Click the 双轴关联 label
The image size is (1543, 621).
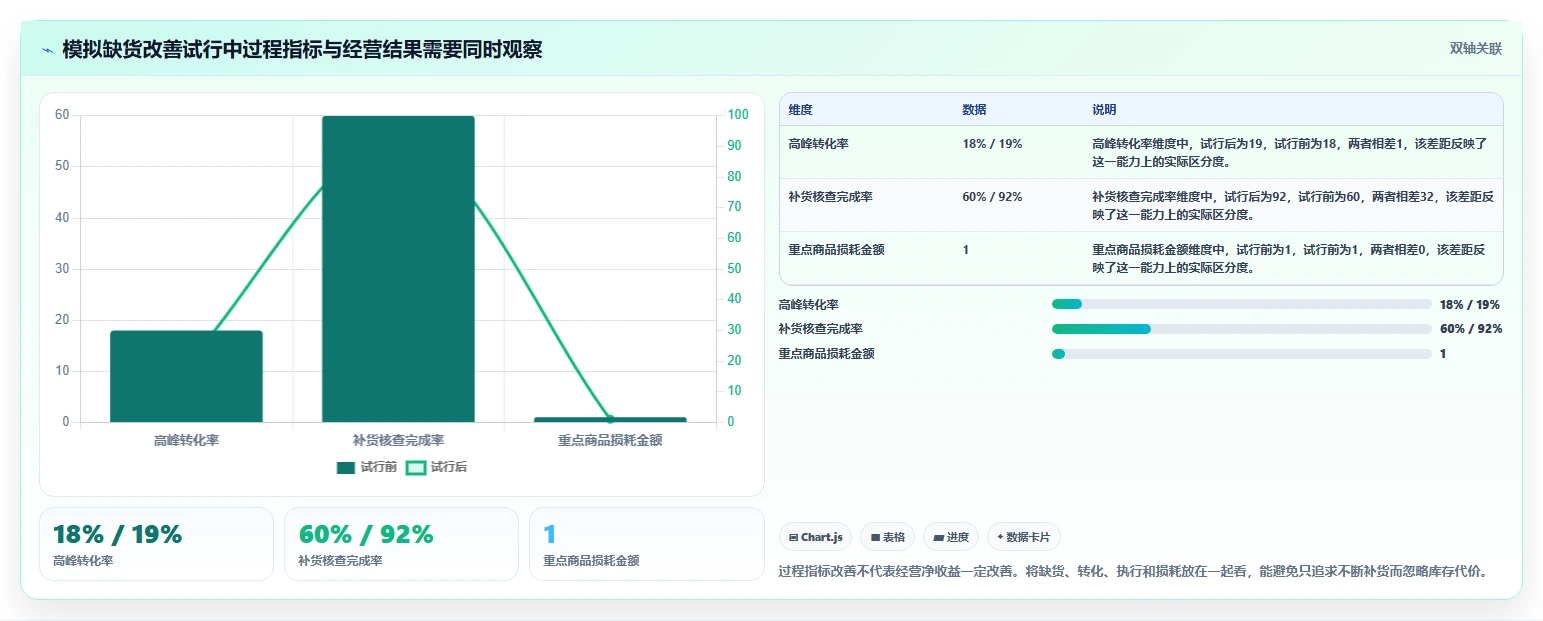pos(1476,49)
